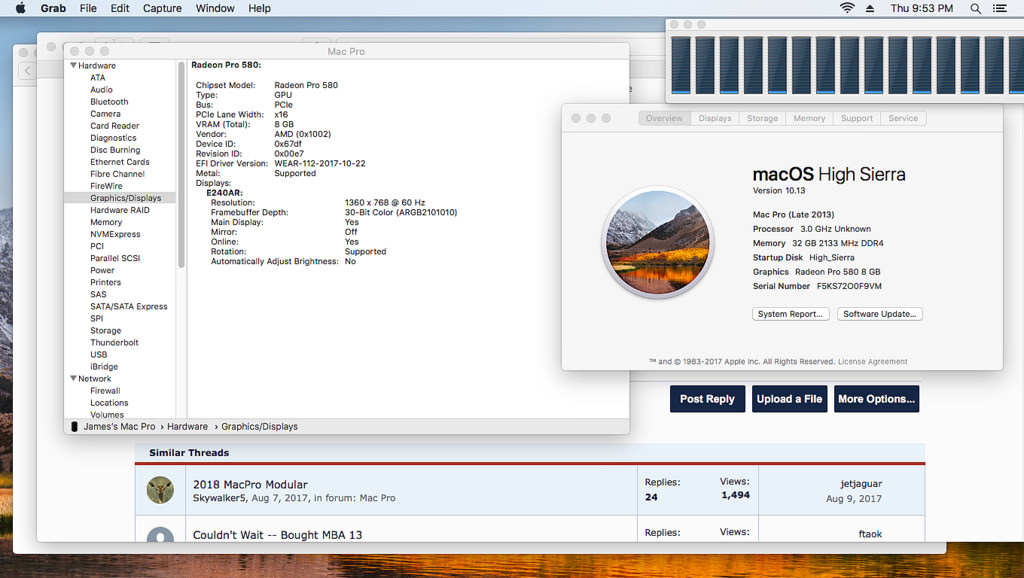1024x578 pixels.
Task: Select Locations under Network
Action: [x=109, y=403]
